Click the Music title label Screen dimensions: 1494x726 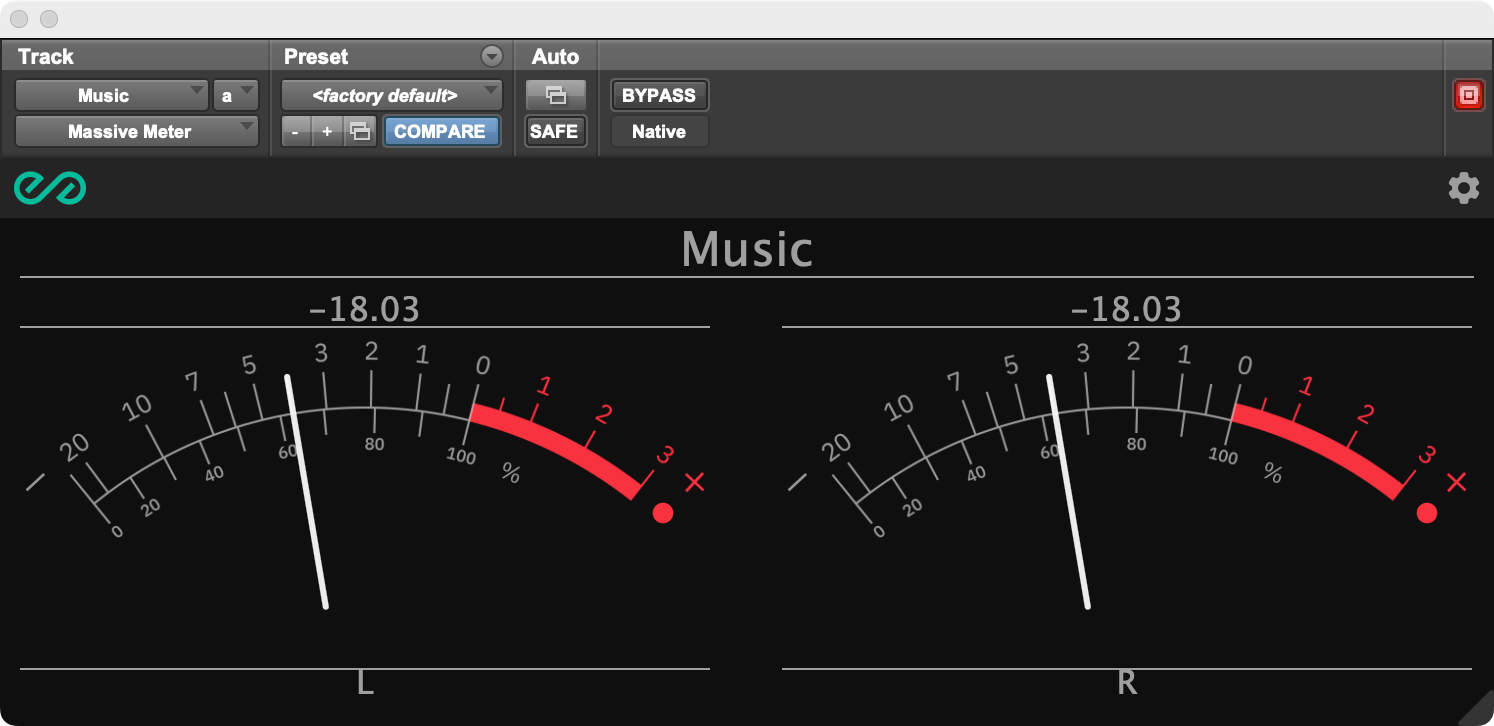pos(747,248)
